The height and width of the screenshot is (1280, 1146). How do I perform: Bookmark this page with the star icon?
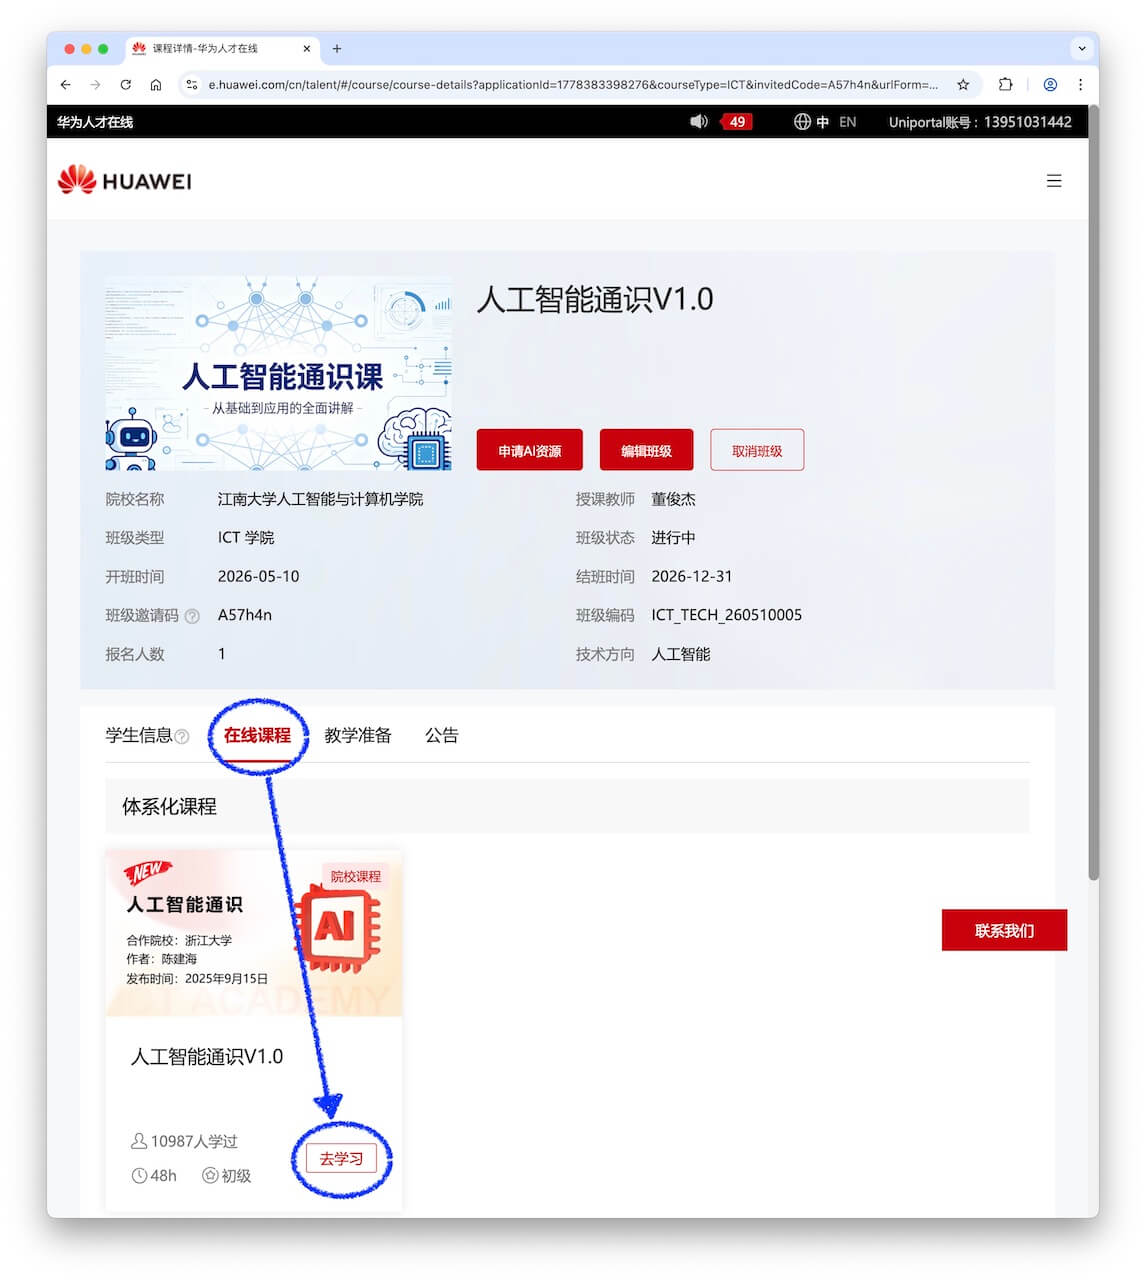click(x=963, y=85)
